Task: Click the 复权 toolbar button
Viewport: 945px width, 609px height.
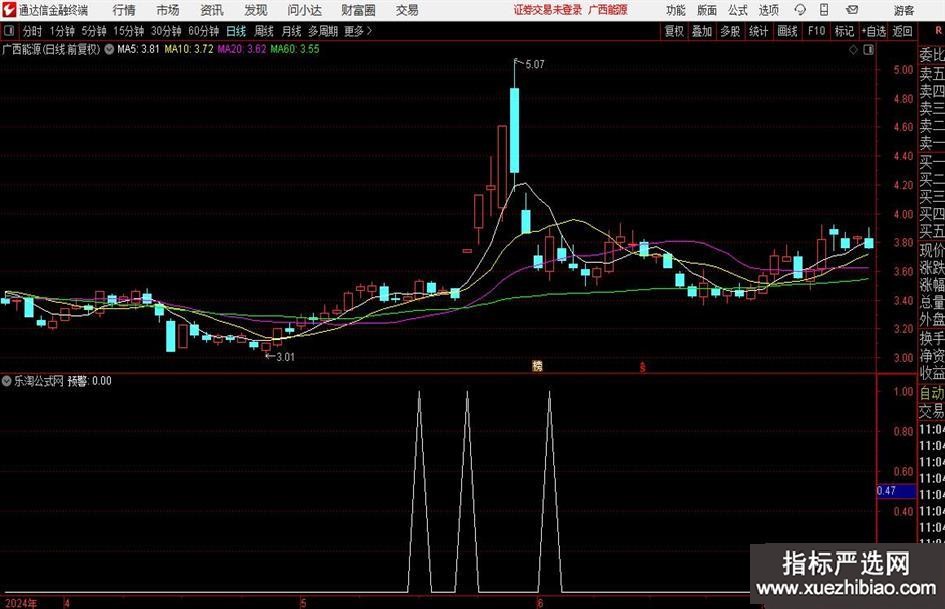Action: 674,31
